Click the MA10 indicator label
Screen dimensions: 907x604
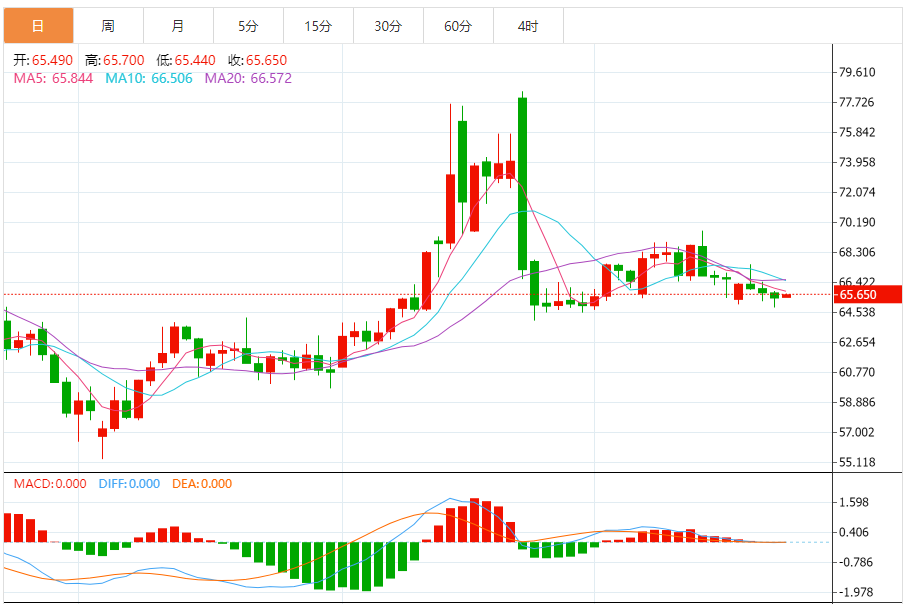[149, 79]
